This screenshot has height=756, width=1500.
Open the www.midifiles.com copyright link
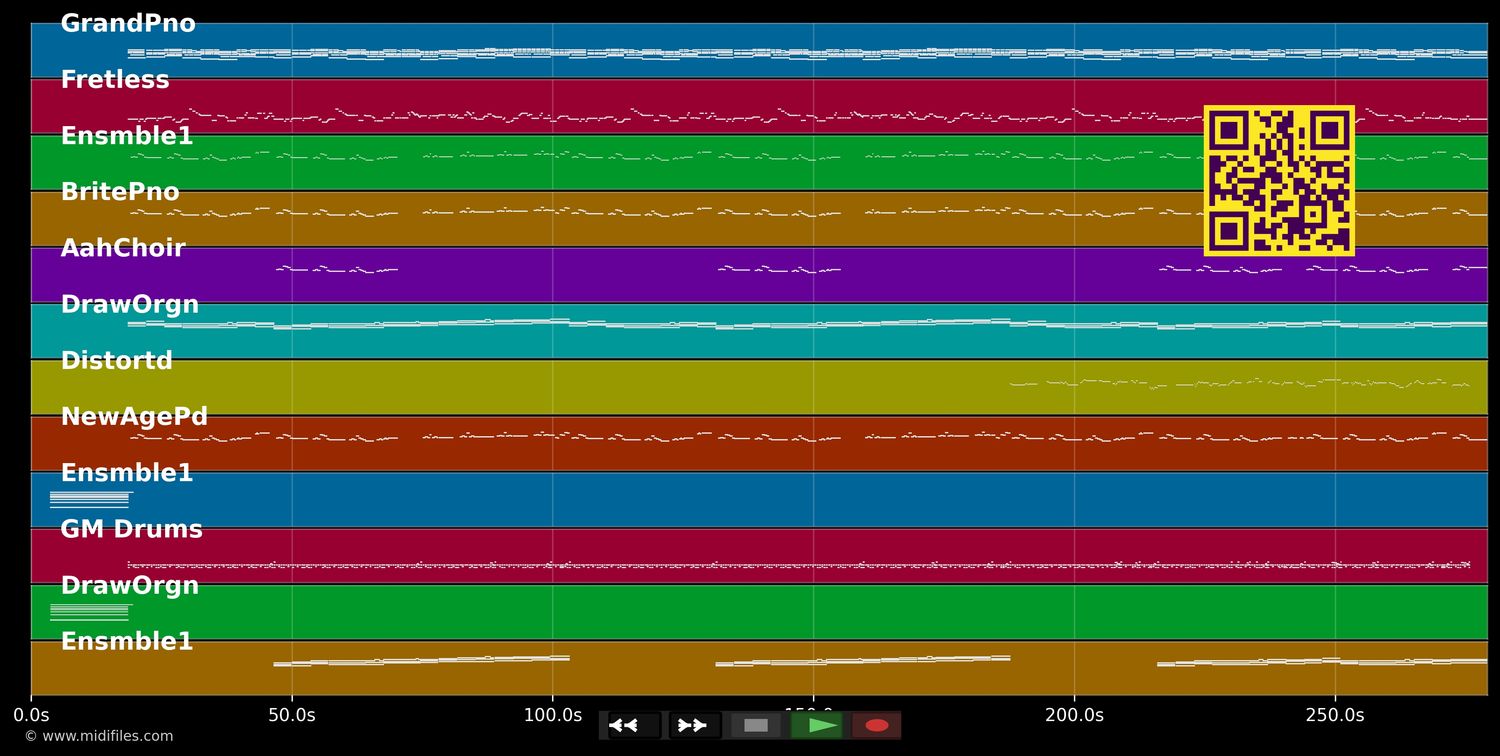[99, 736]
